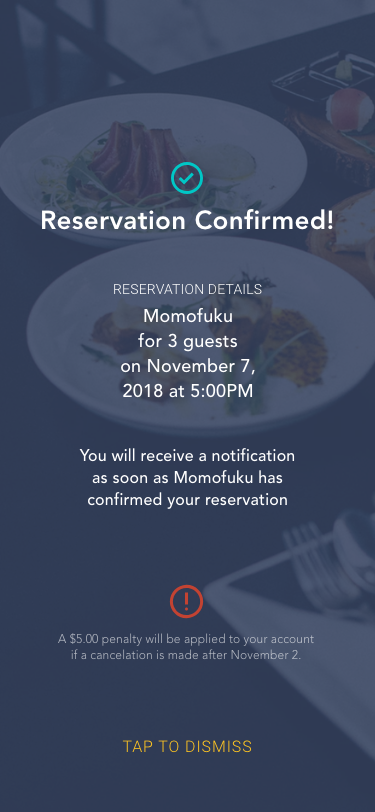Click the Momofuku restaurant name

(x=188, y=316)
